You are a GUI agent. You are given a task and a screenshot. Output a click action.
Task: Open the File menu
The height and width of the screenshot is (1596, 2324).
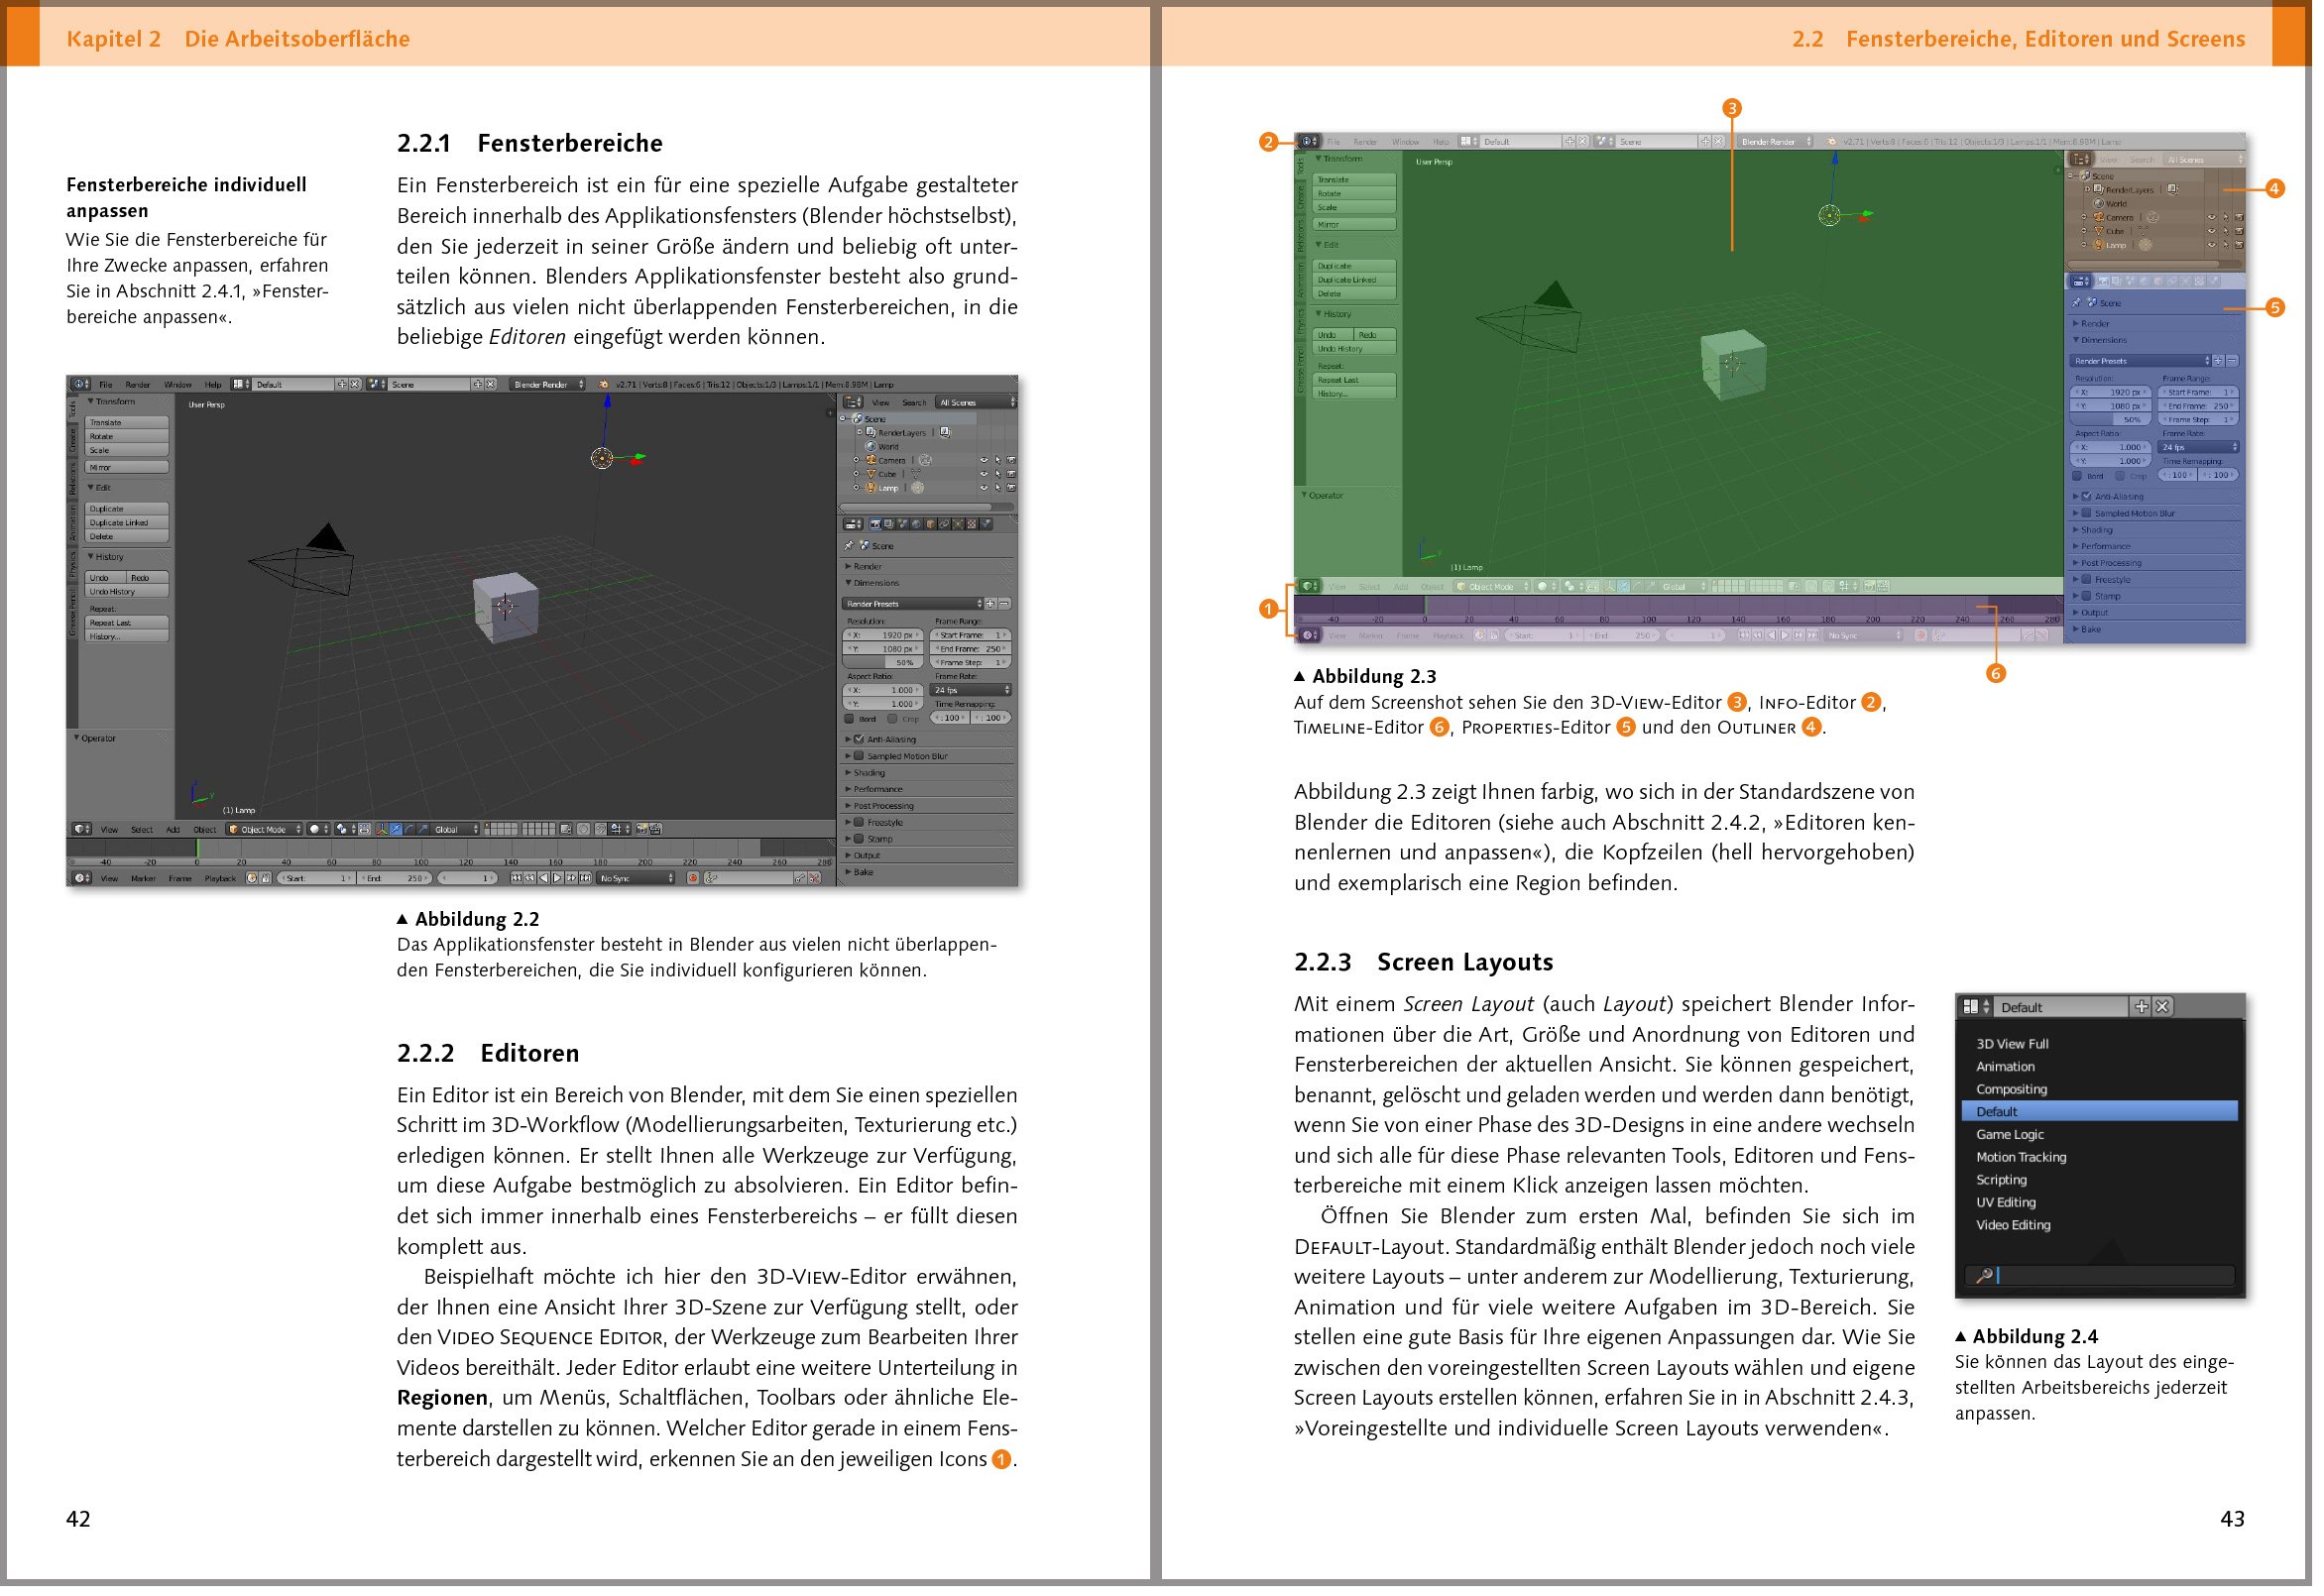(105, 385)
